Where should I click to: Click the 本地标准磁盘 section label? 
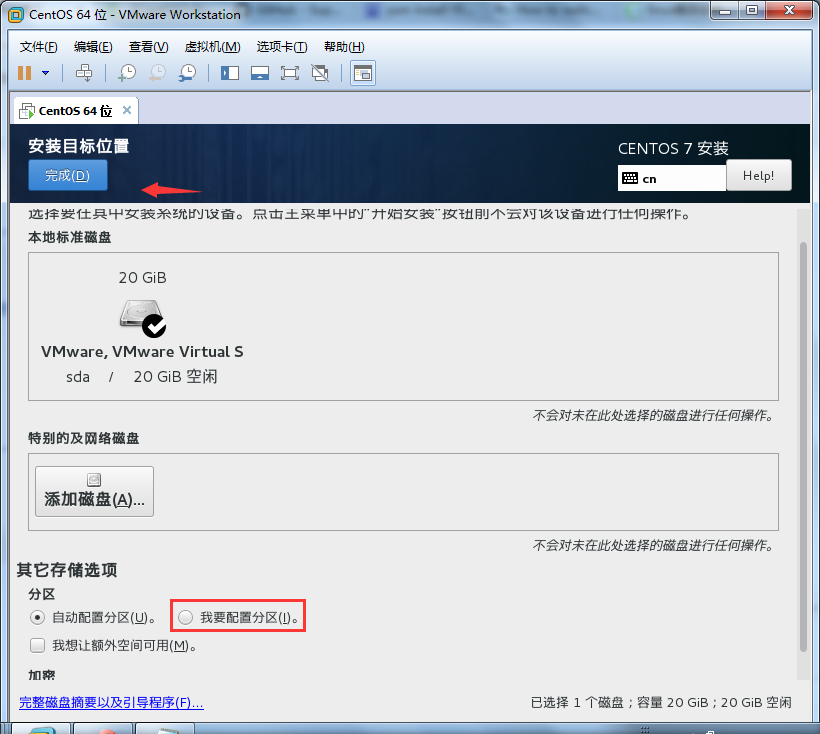[x=70, y=237]
